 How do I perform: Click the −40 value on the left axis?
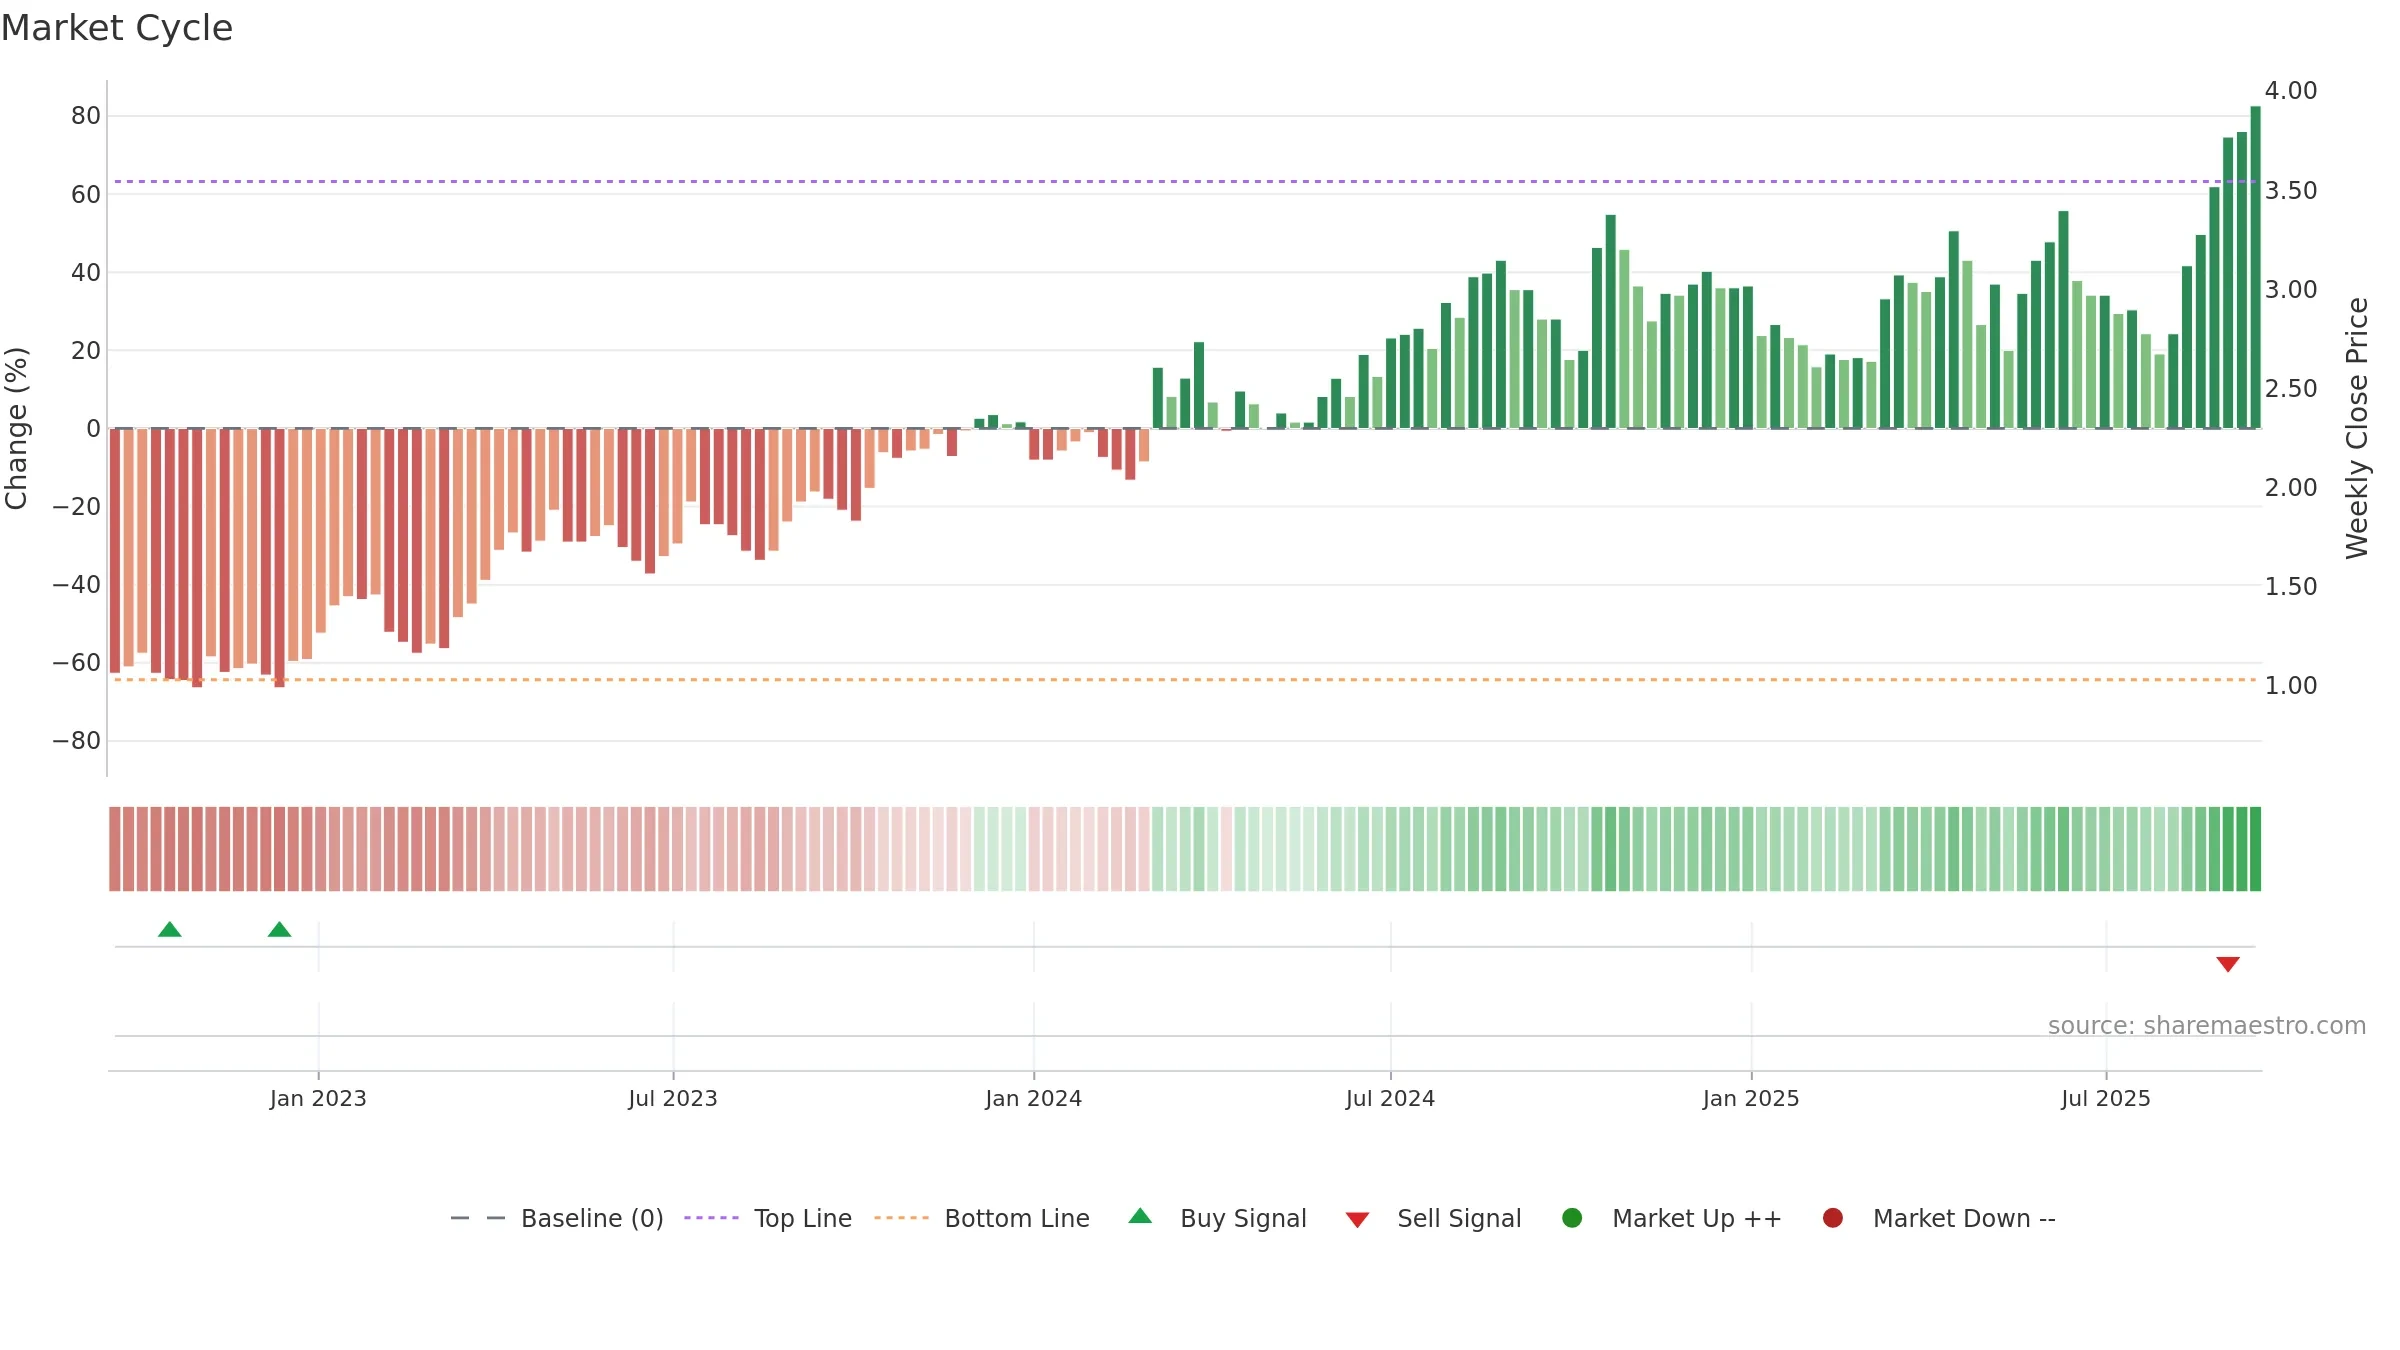tap(77, 585)
